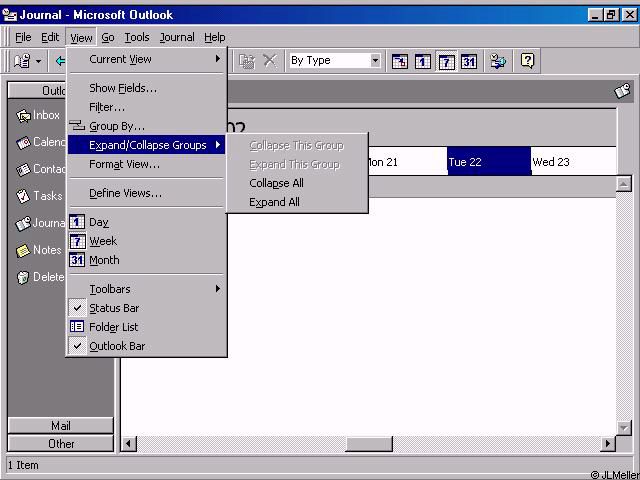The width and height of the screenshot is (640, 480).
Task: Toggle the Outlook Bar checkmark option
Action: [147, 346]
